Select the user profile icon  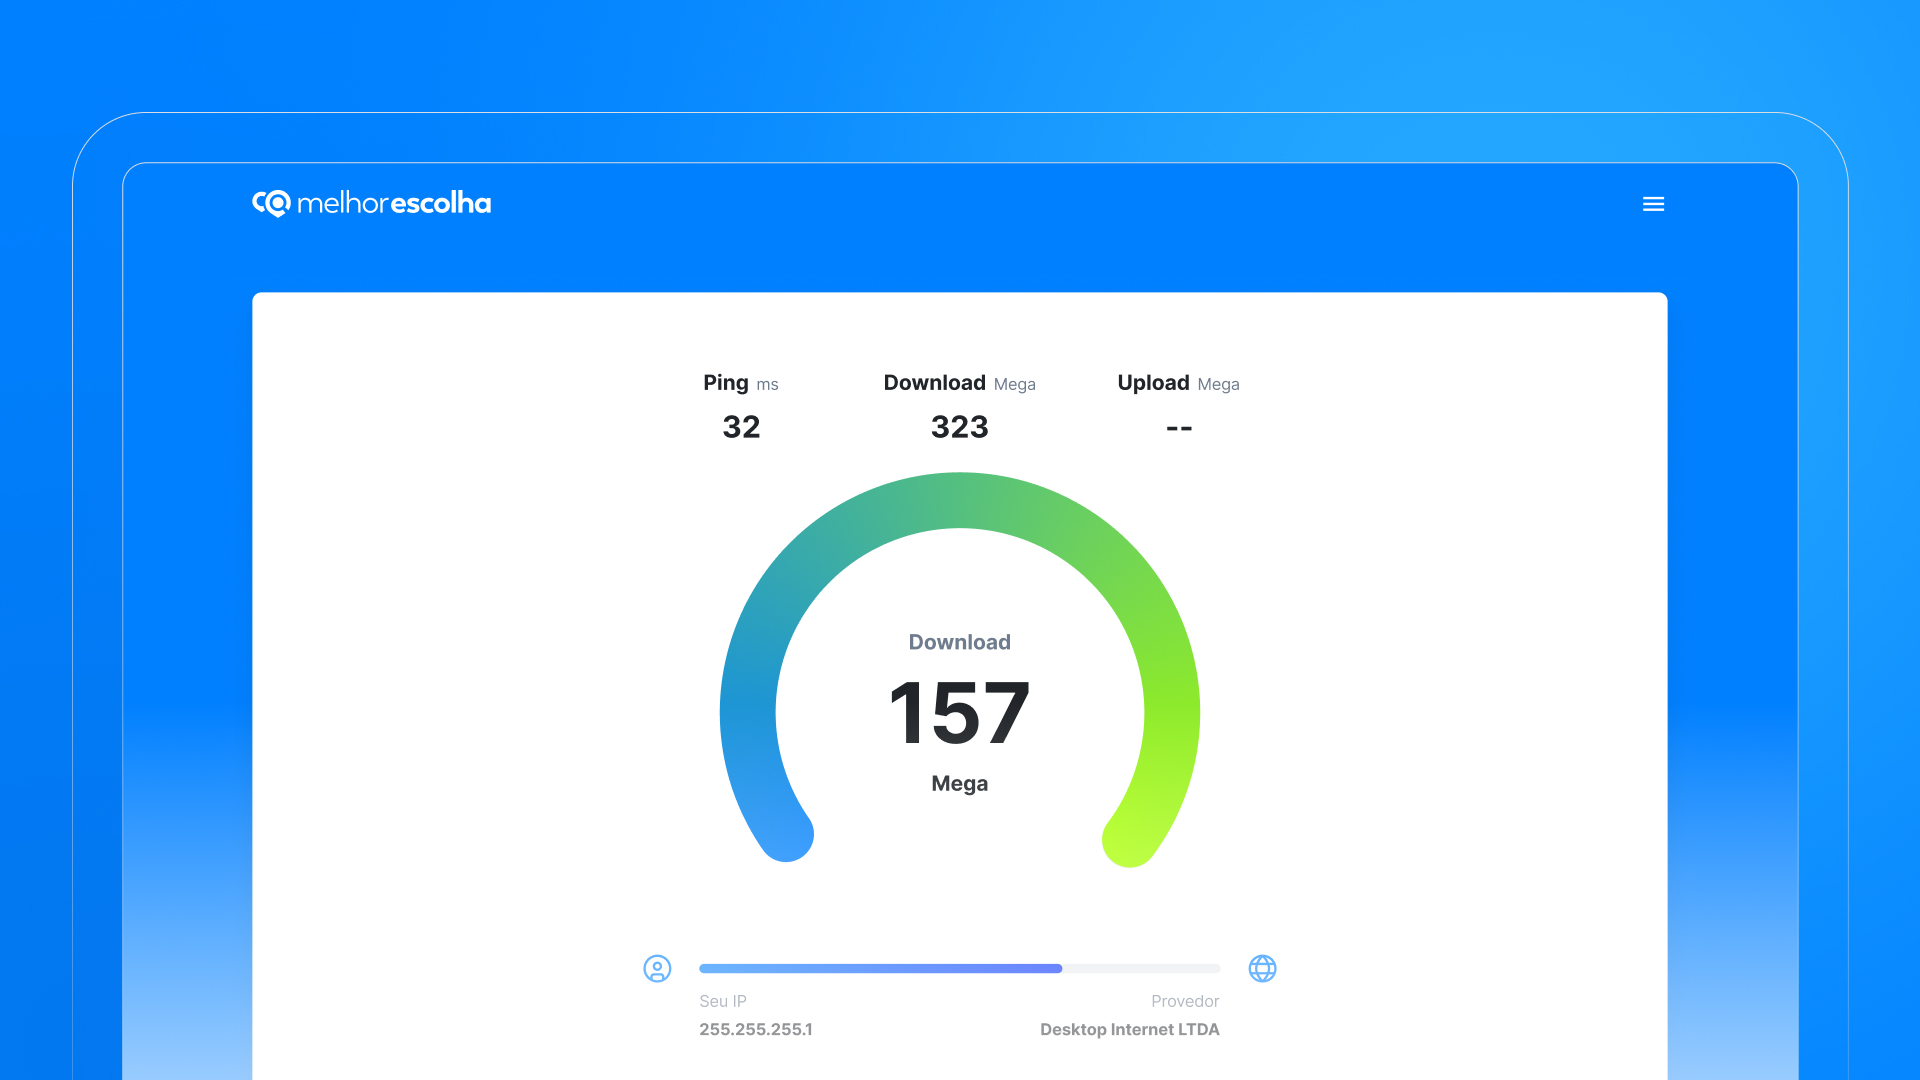click(x=657, y=968)
